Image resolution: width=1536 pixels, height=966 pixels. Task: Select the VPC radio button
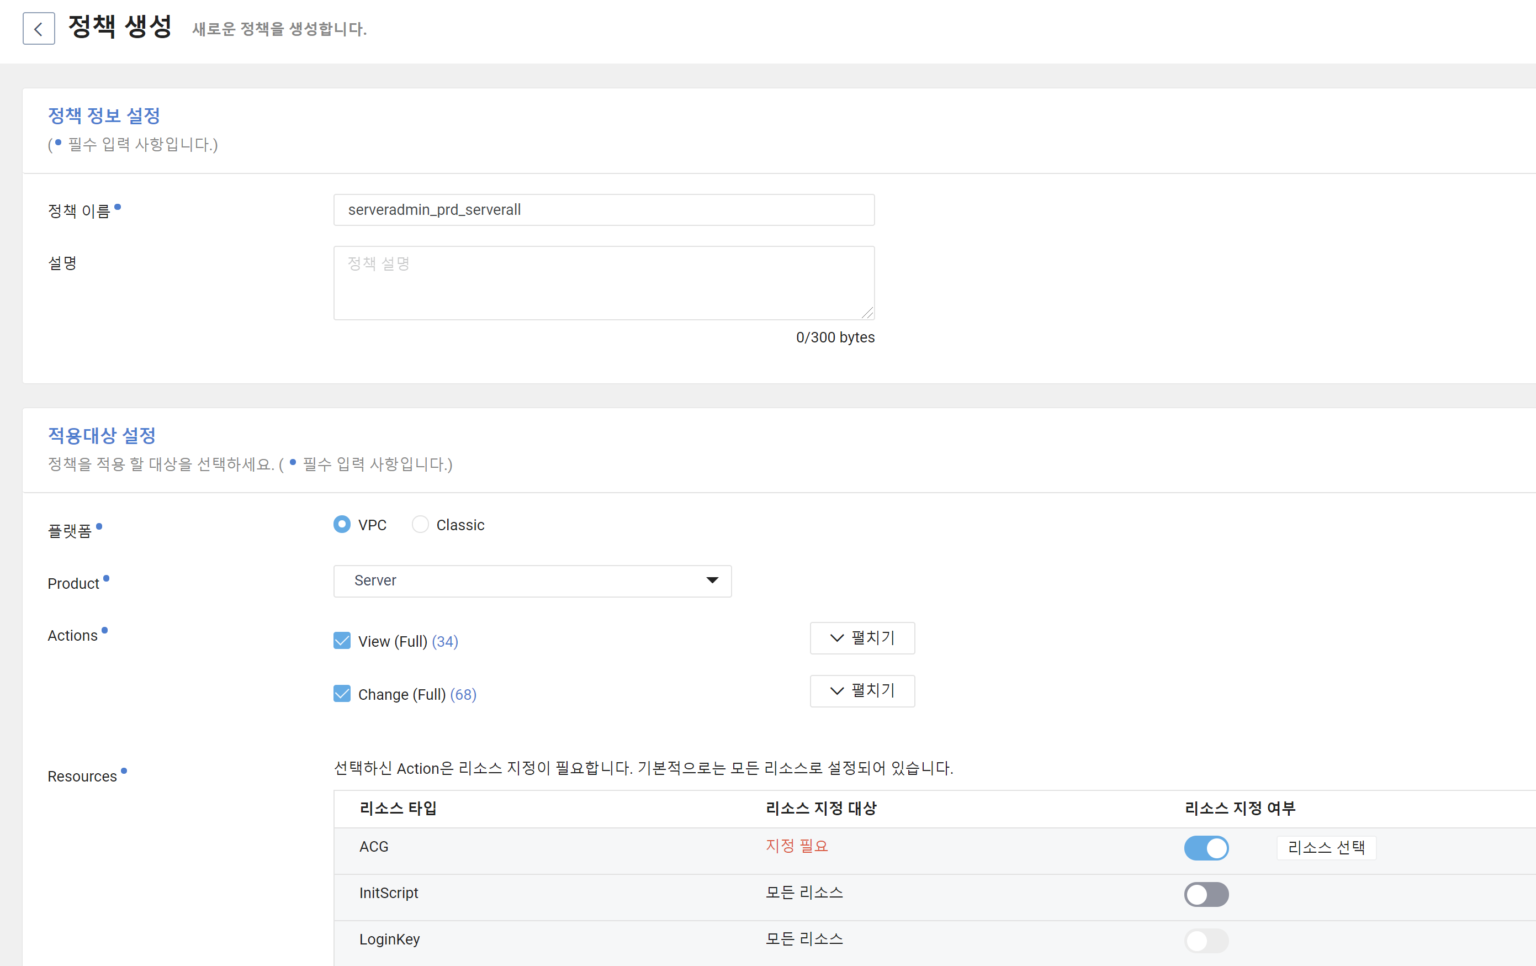click(342, 524)
